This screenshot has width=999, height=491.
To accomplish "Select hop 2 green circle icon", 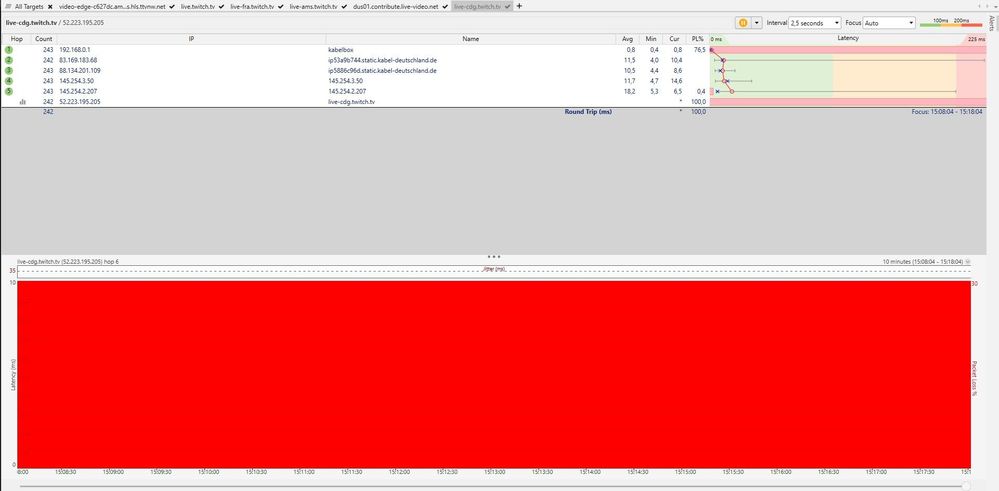I will (9, 60).
